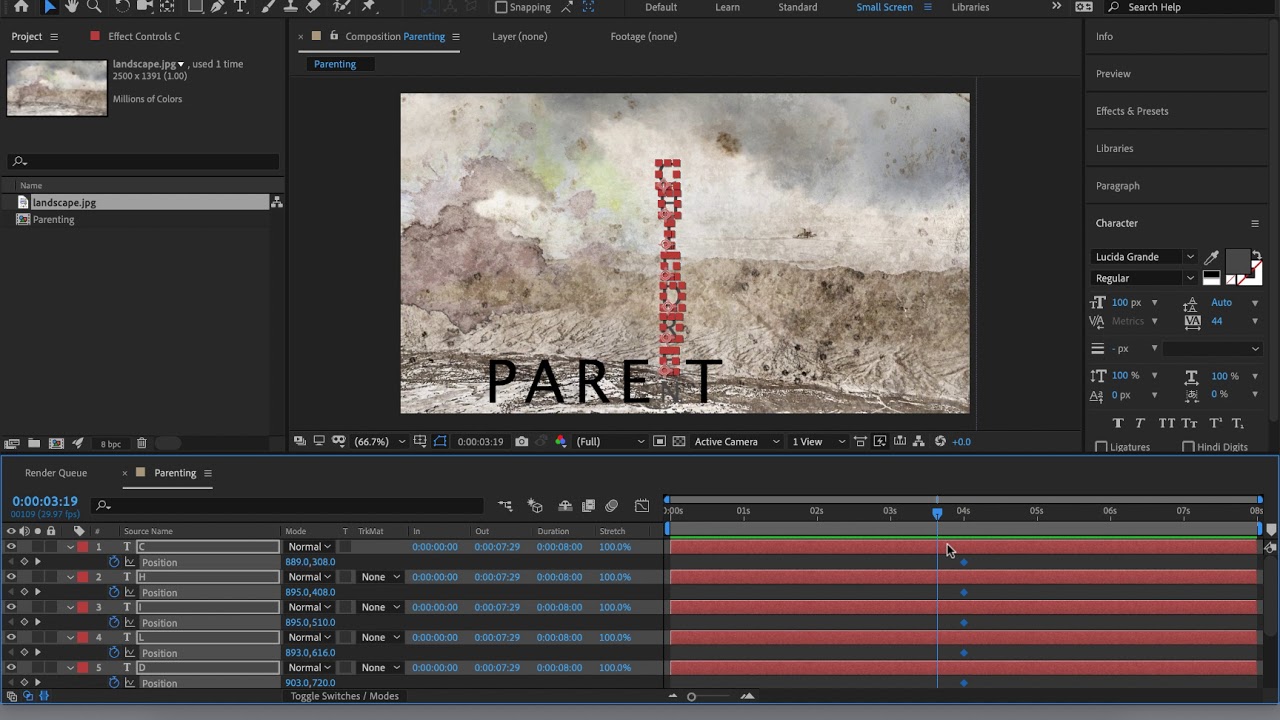1280x720 pixels.
Task: Select the Clone Stamp tool
Action: [292, 7]
